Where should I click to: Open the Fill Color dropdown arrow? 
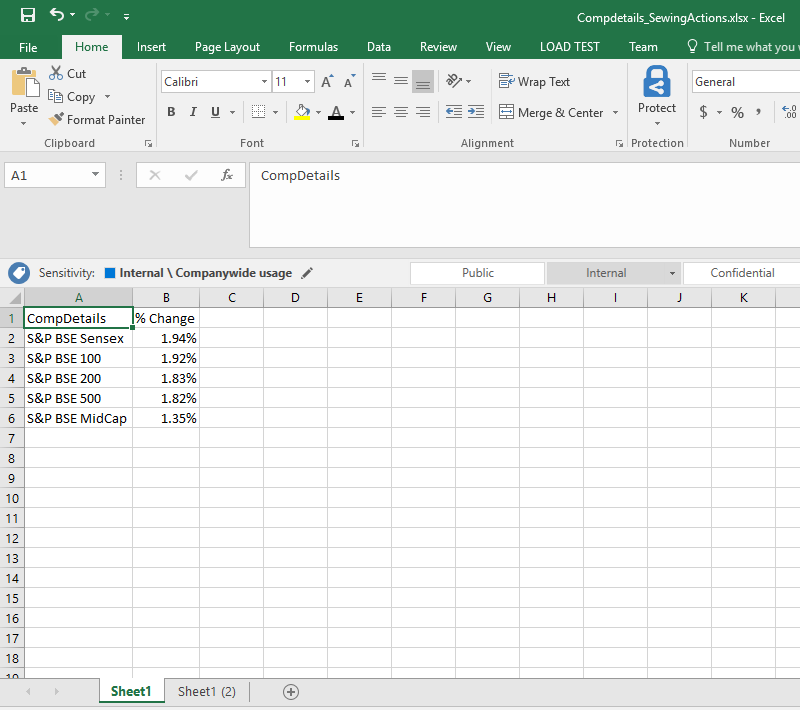(x=318, y=114)
